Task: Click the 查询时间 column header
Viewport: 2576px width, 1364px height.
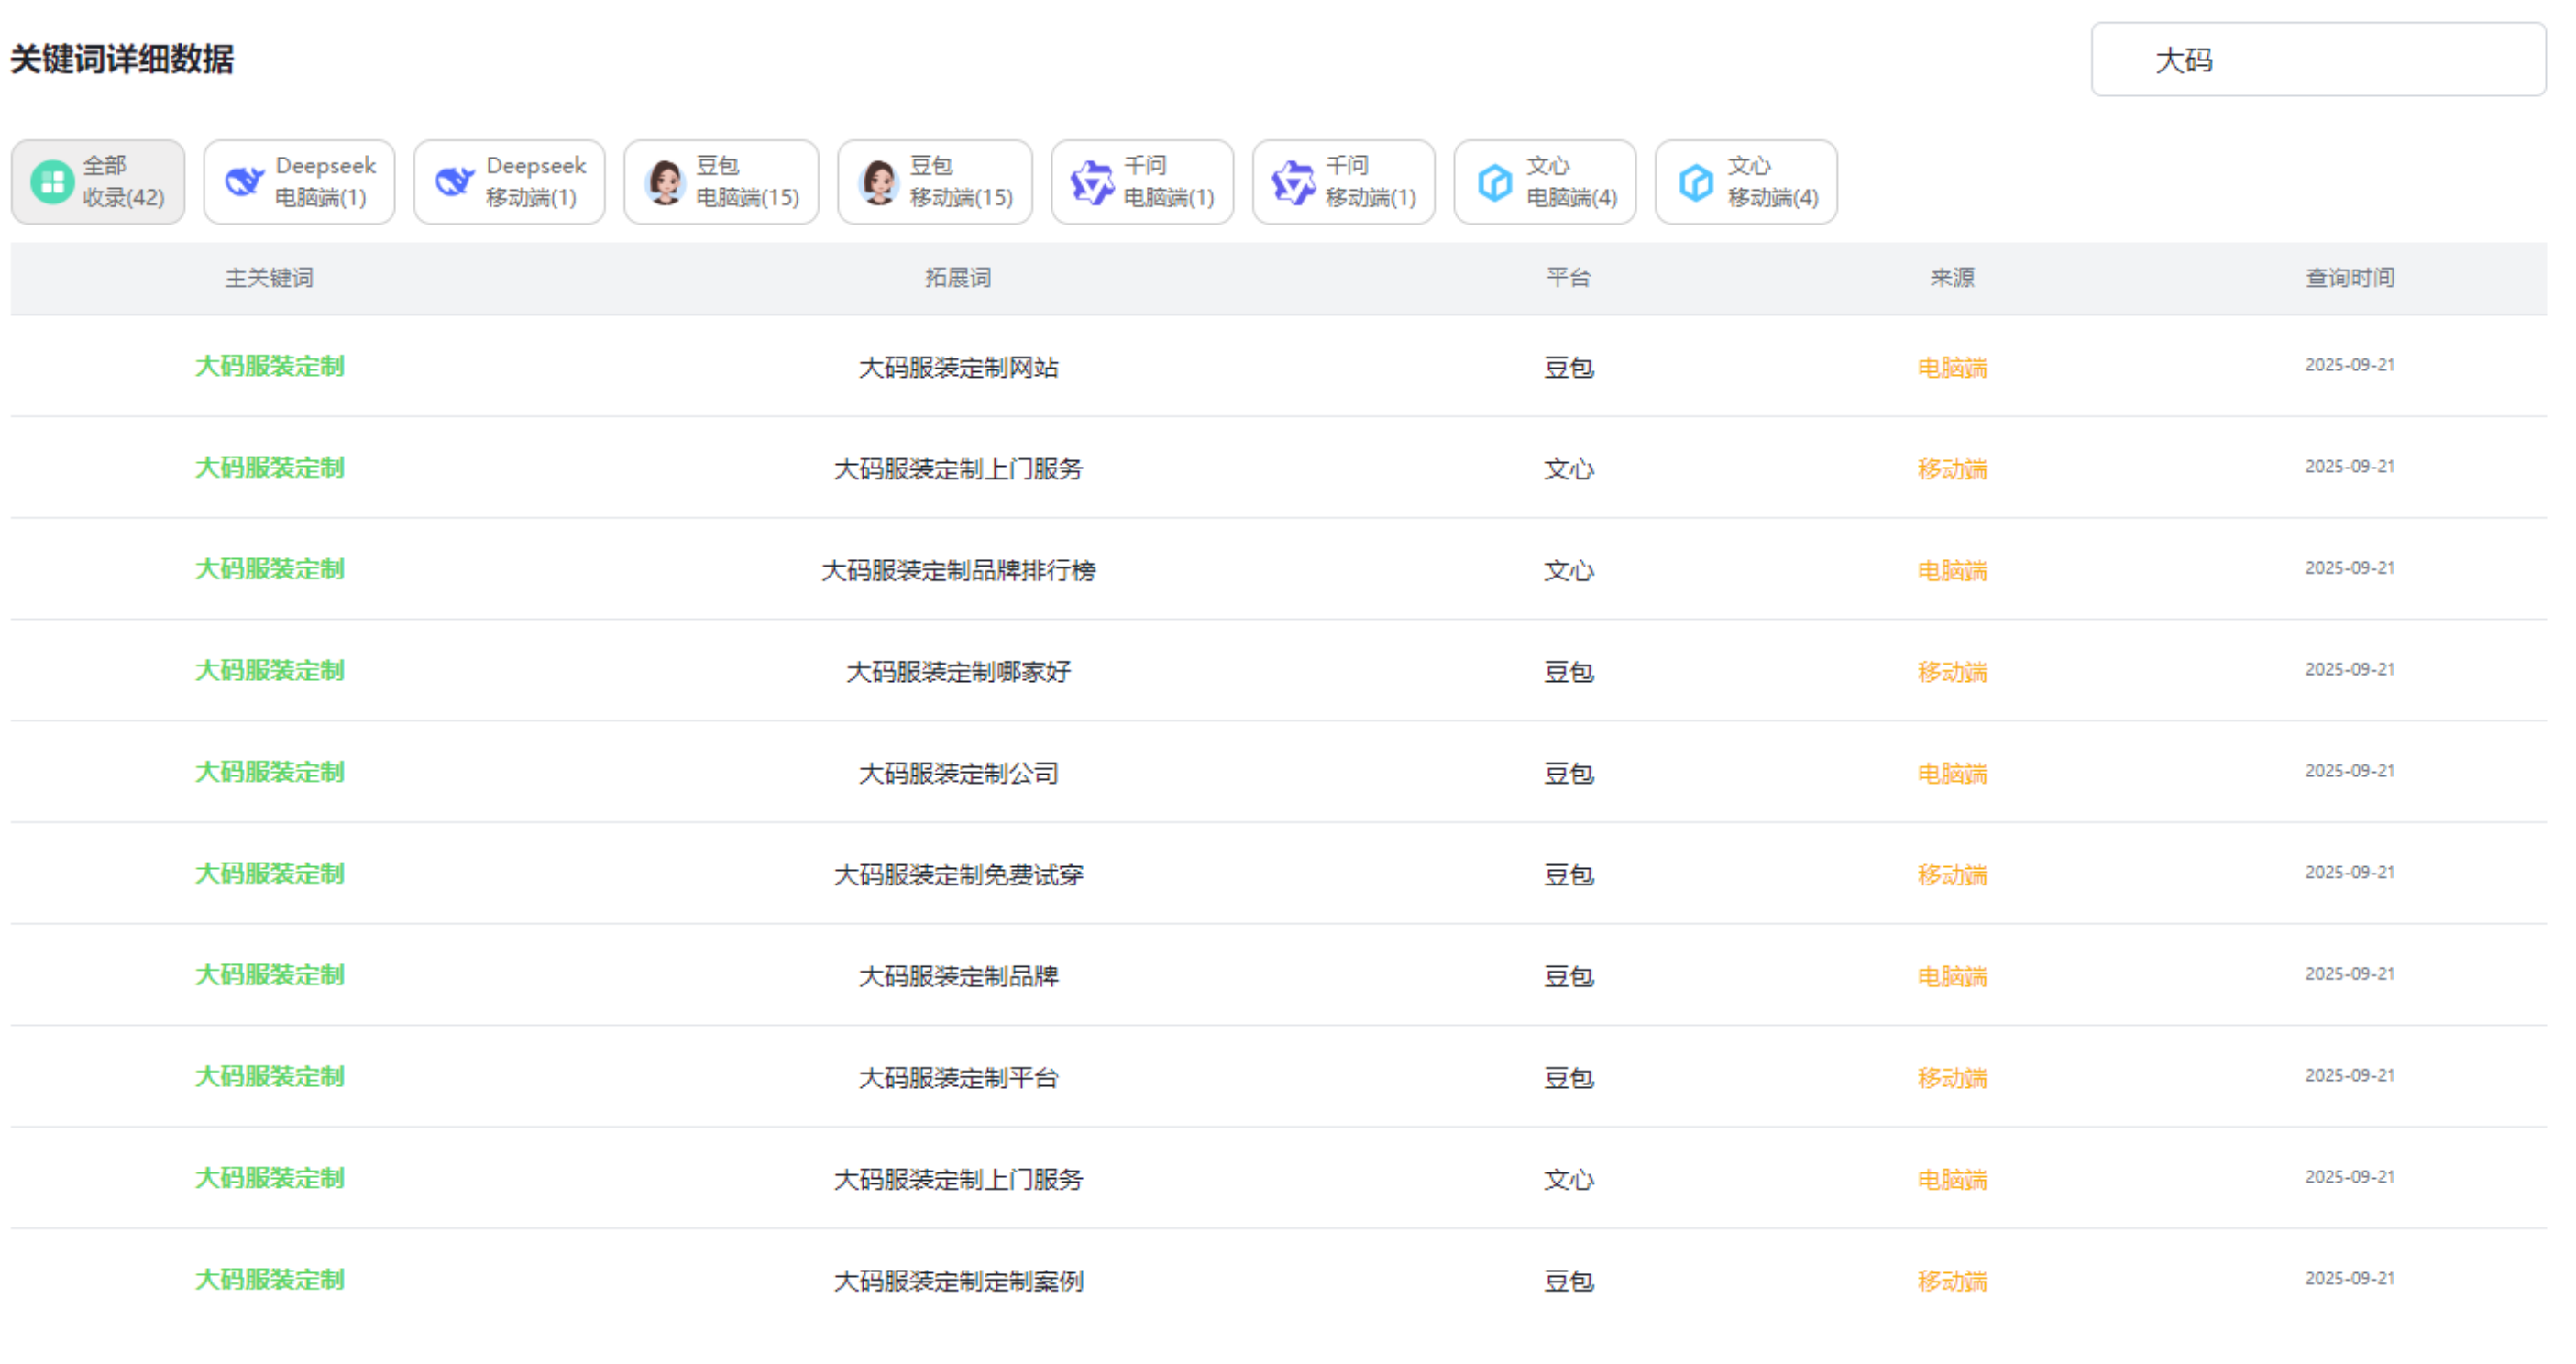Action: pos(2348,278)
